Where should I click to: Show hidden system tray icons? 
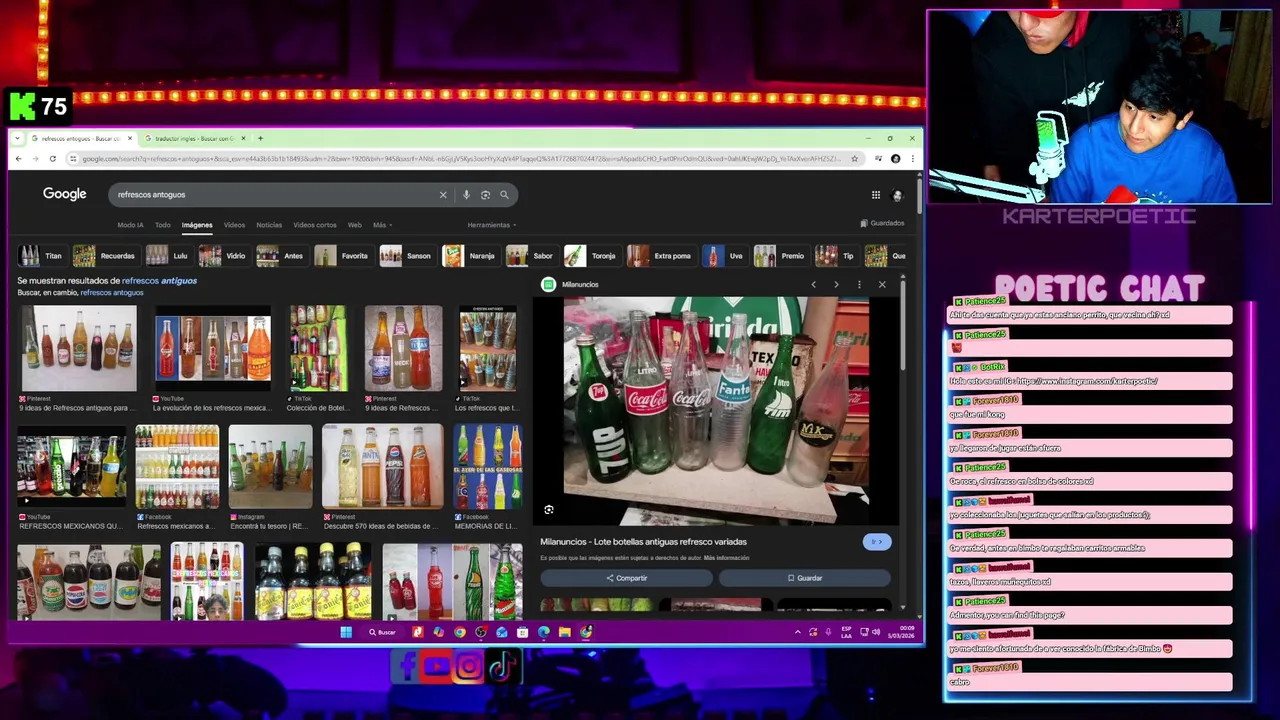coord(797,632)
